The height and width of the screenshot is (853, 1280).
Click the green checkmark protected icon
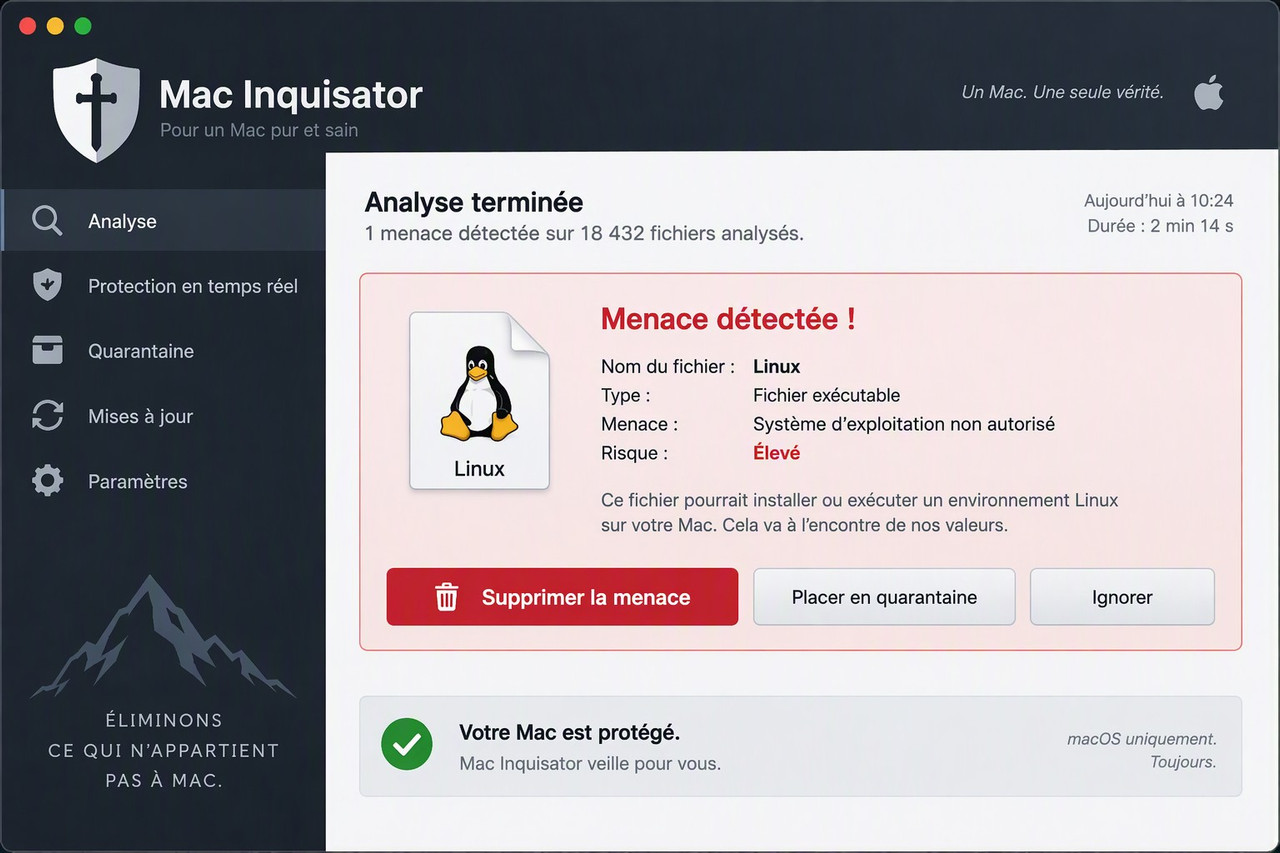click(x=407, y=745)
